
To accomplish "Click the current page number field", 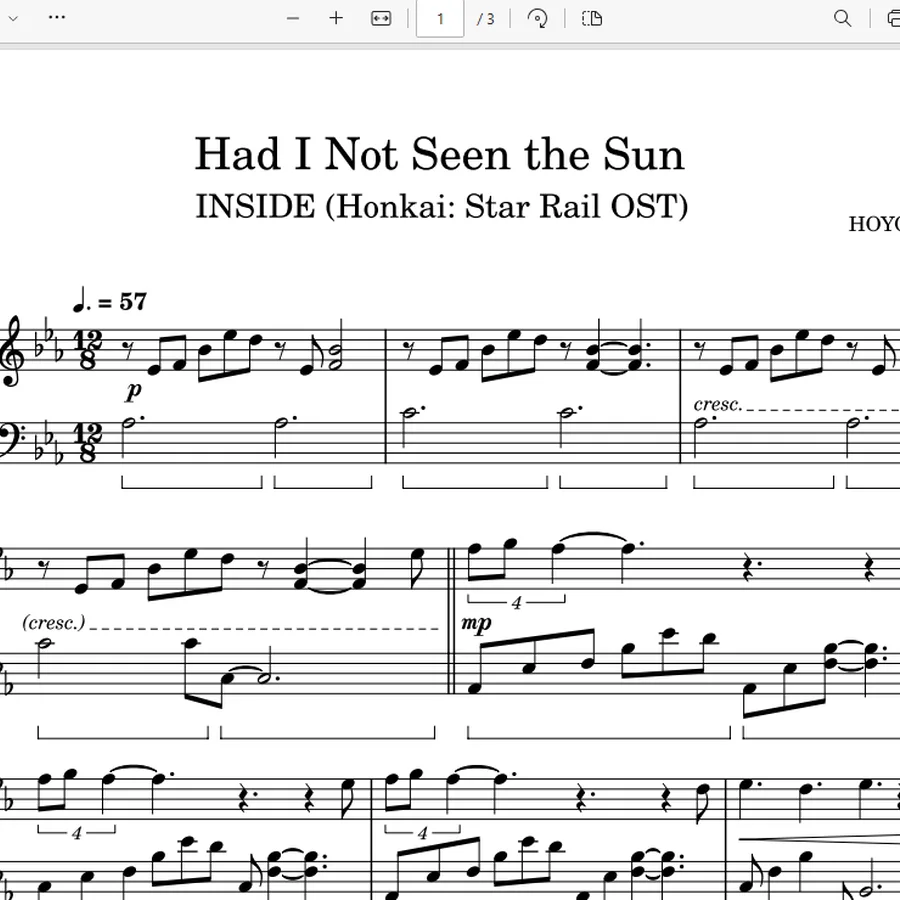I will [x=440, y=19].
